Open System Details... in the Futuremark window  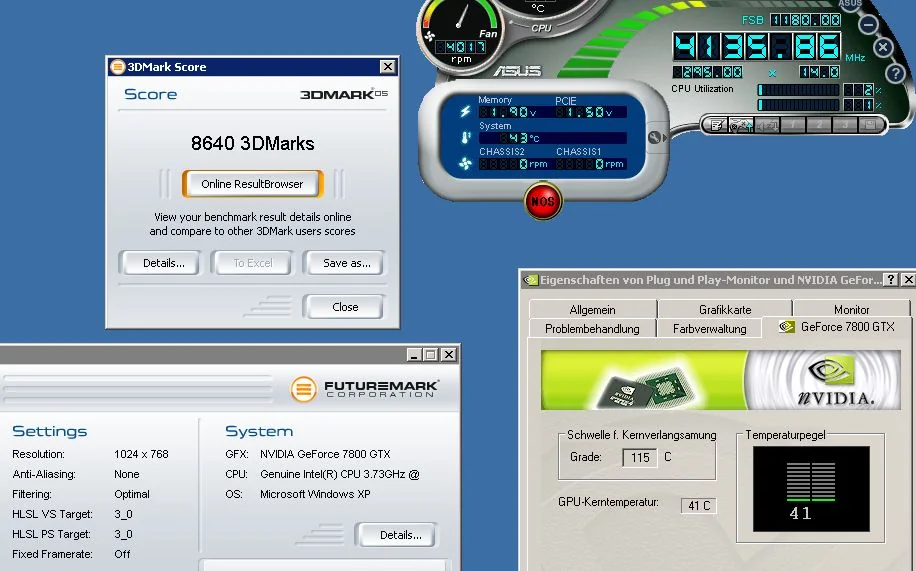[x=396, y=535]
